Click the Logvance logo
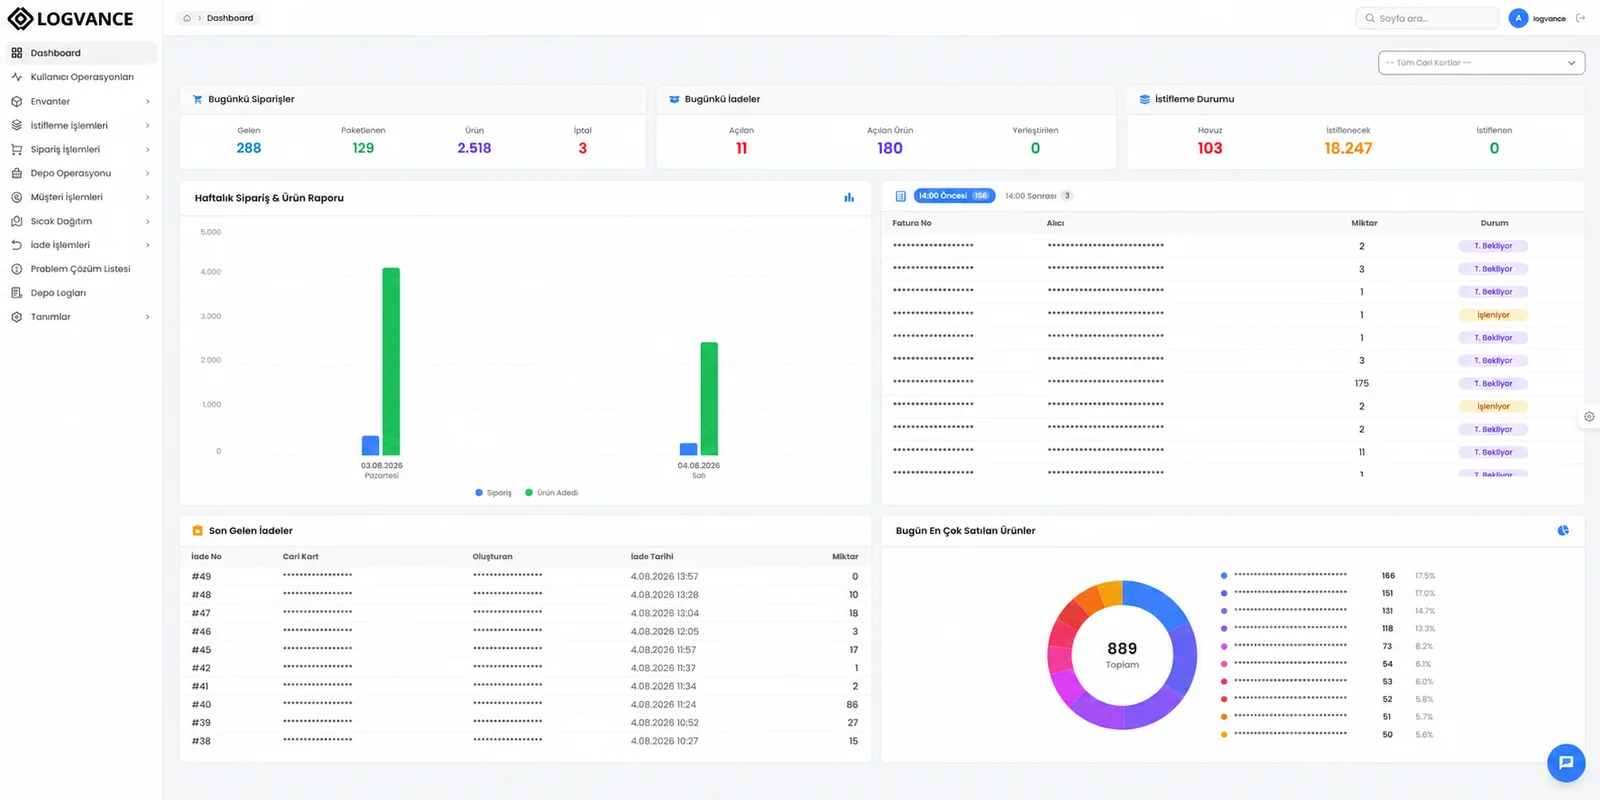The image size is (1600, 800). click(x=70, y=19)
